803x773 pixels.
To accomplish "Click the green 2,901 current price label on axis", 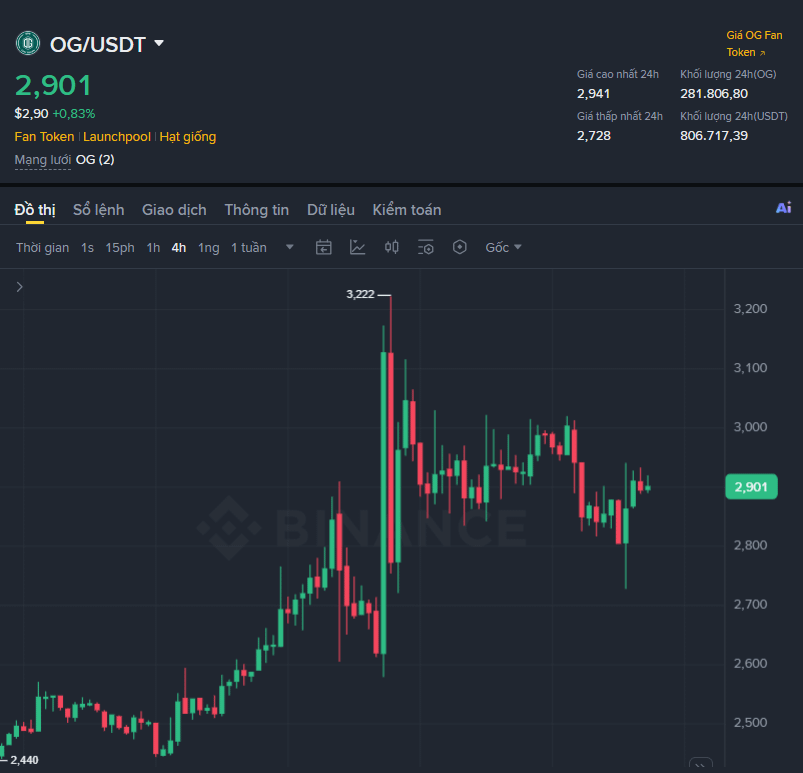I will (x=751, y=487).
